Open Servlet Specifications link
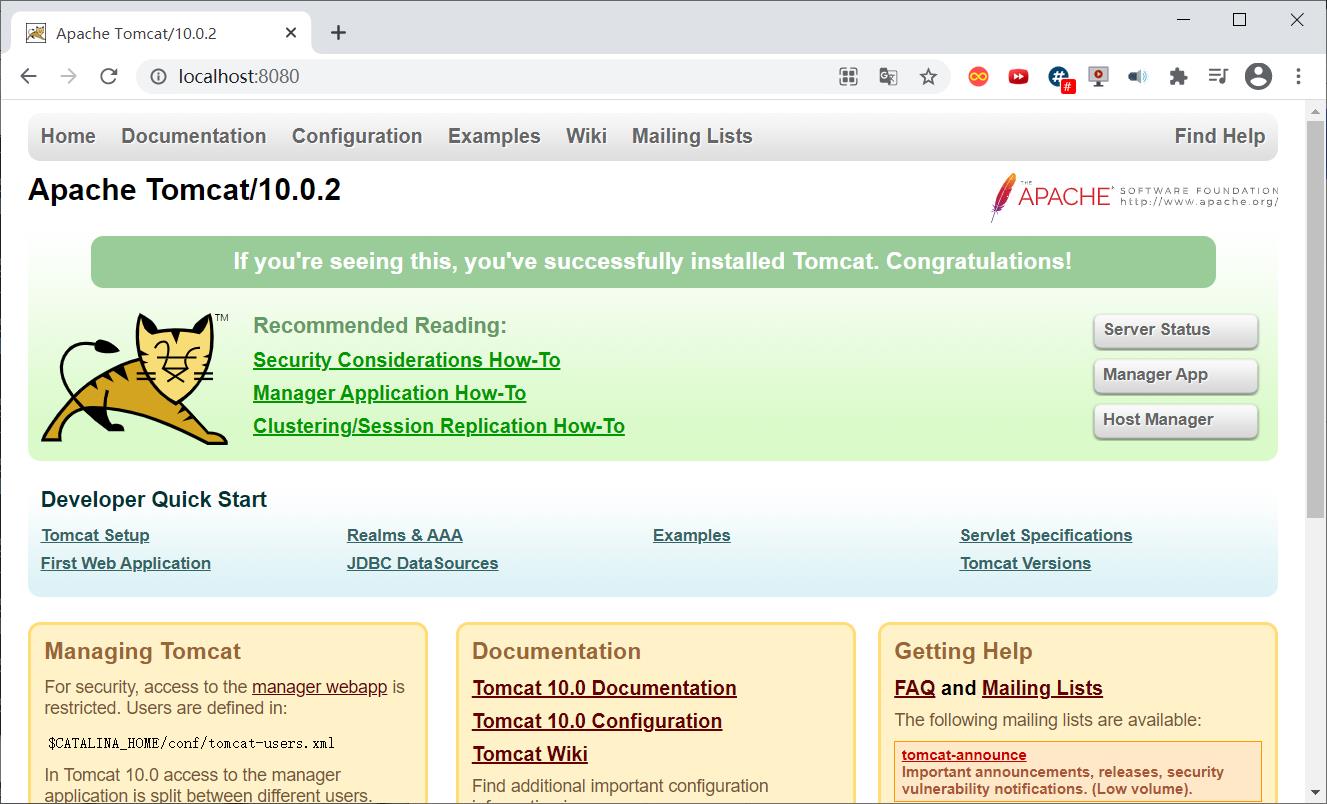1327x804 pixels. click(1046, 535)
